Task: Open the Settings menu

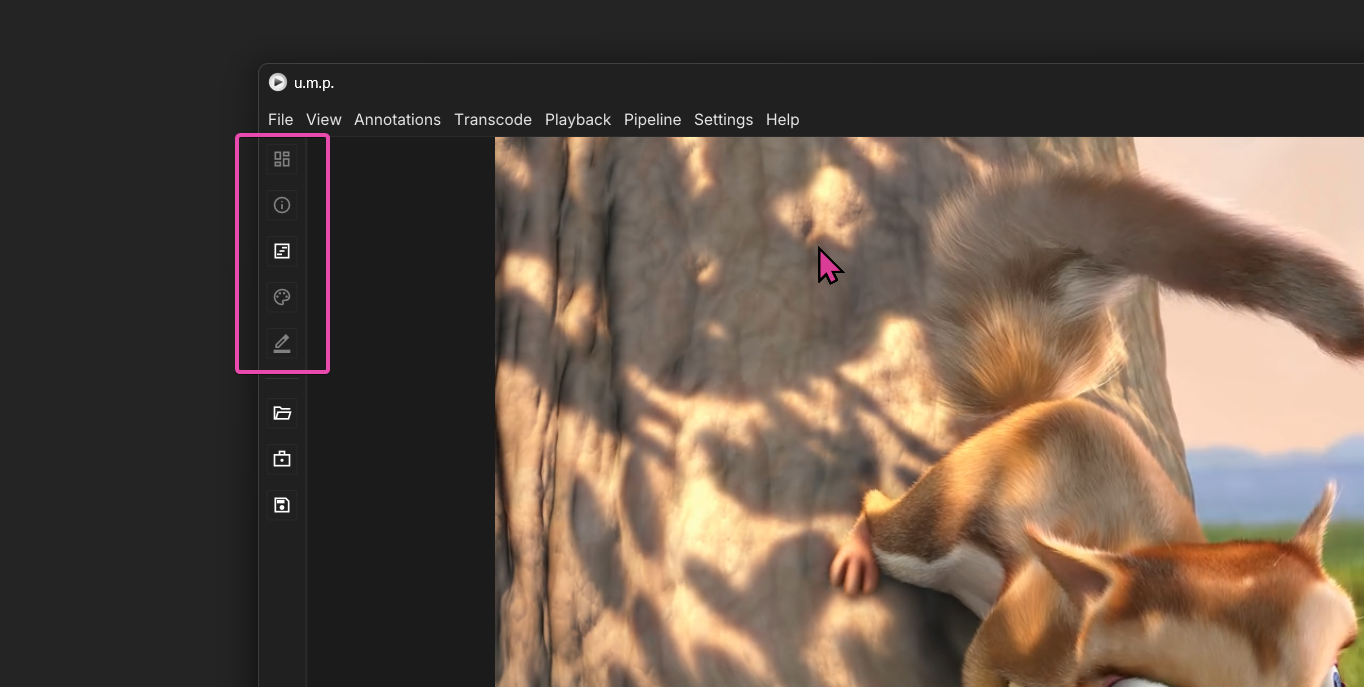Action: coord(723,119)
